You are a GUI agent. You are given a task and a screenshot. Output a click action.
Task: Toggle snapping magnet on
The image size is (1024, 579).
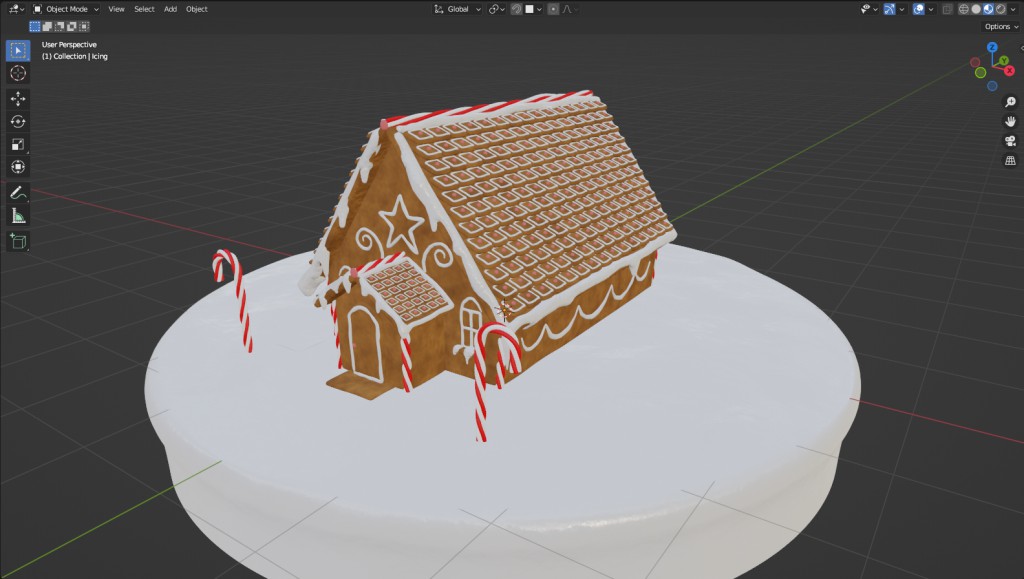pyautogui.click(x=516, y=9)
